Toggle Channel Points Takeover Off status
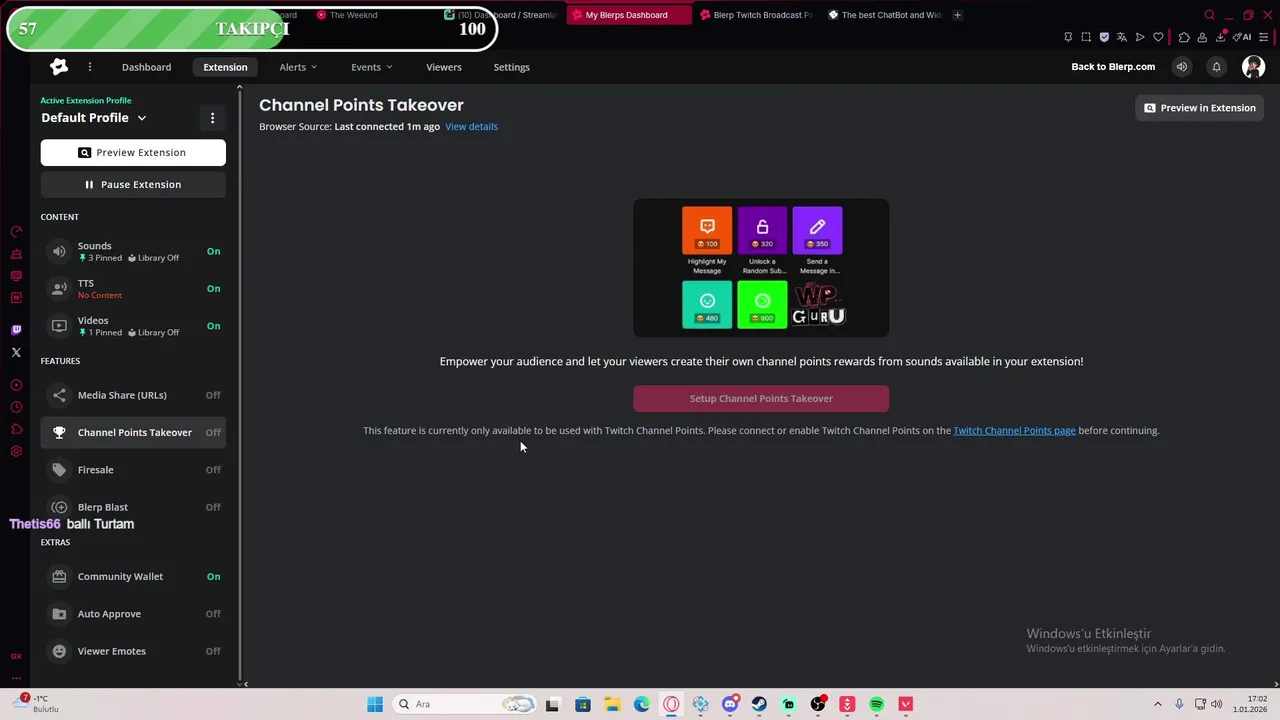Screen dimensions: 1280x720 coord(213,432)
